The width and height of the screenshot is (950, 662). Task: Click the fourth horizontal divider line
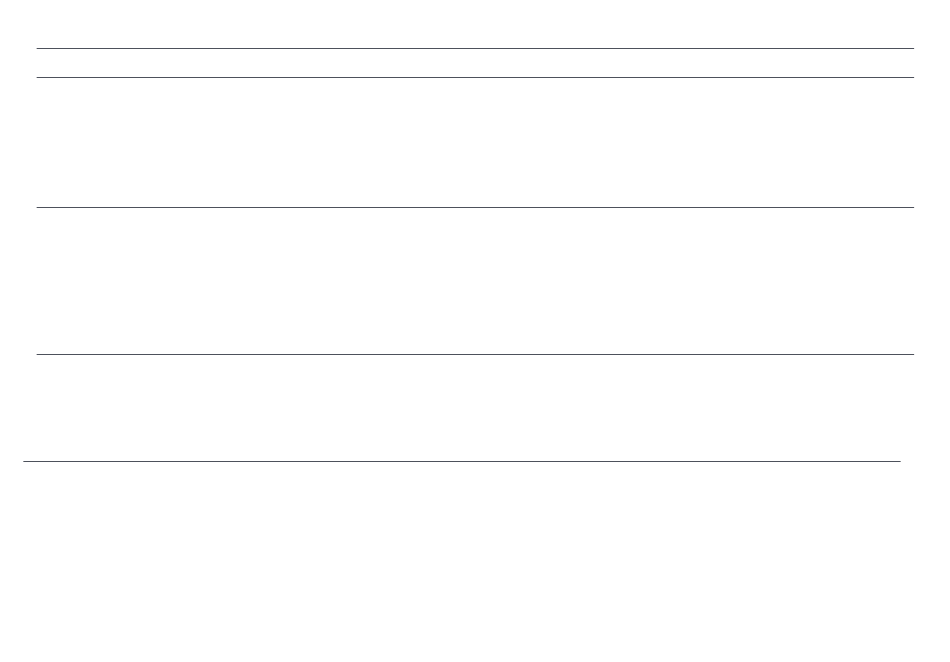click(475, 354)
